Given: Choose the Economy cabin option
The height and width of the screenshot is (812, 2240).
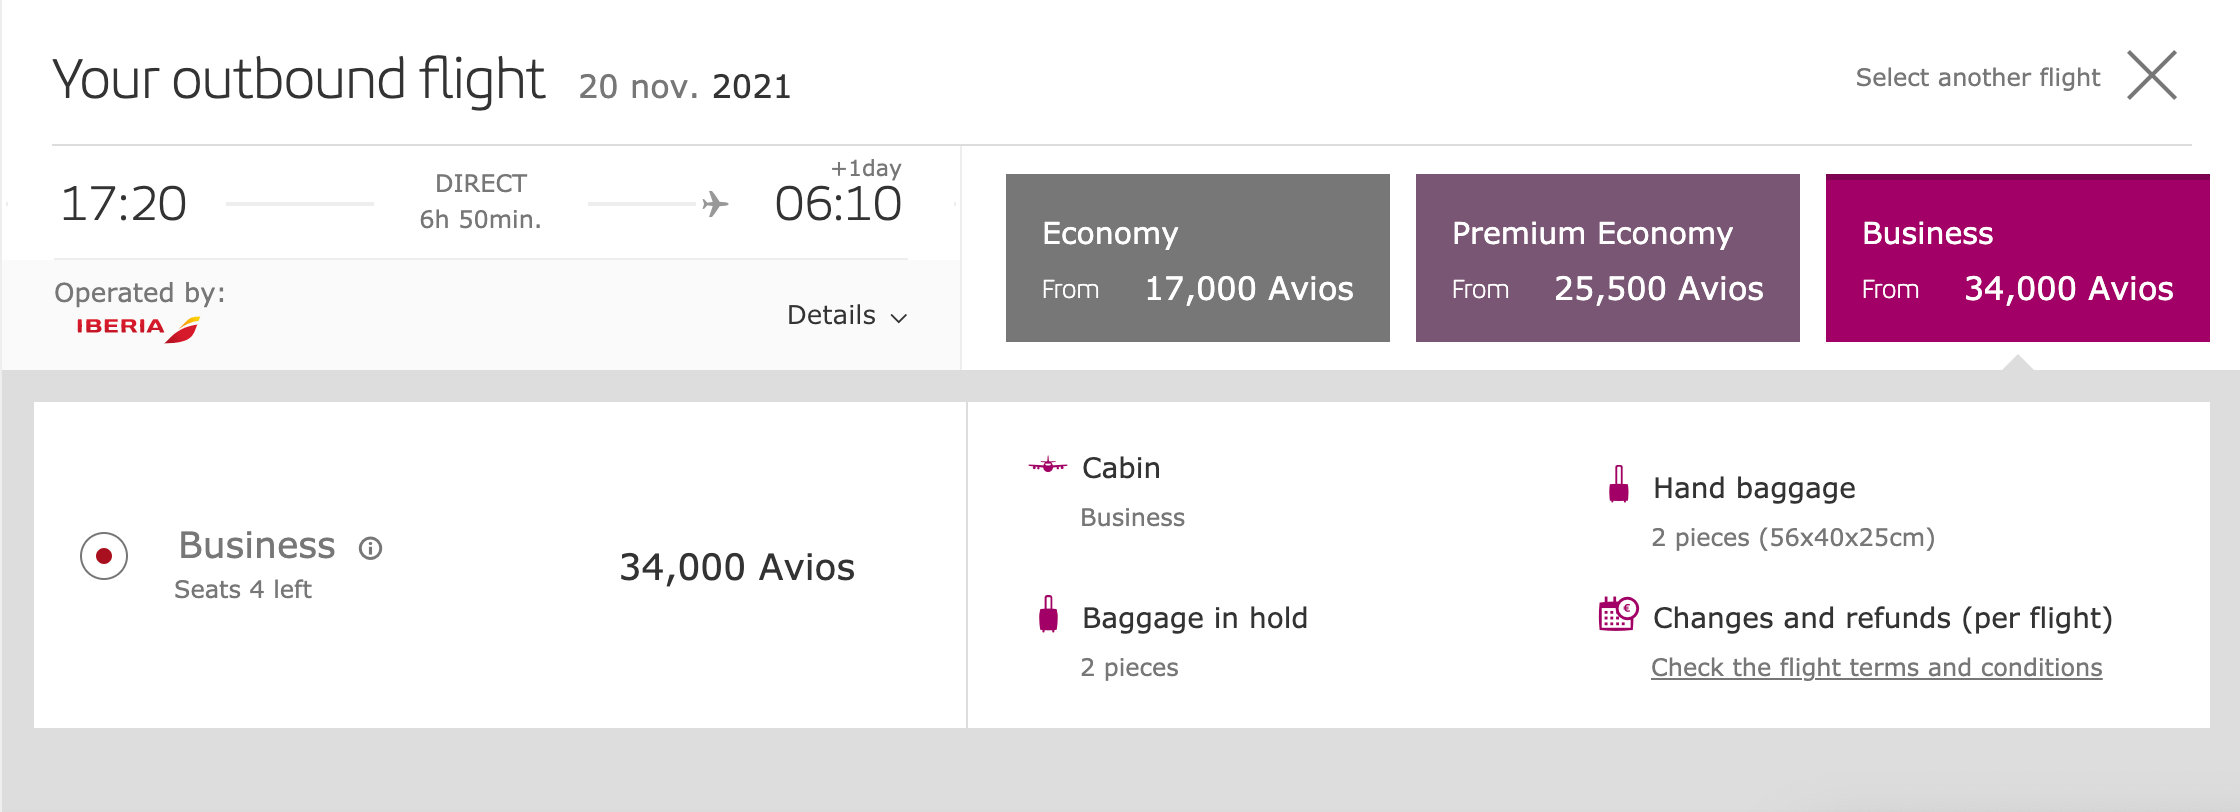Looking at the screenshot, I should tap(1197, 258).
